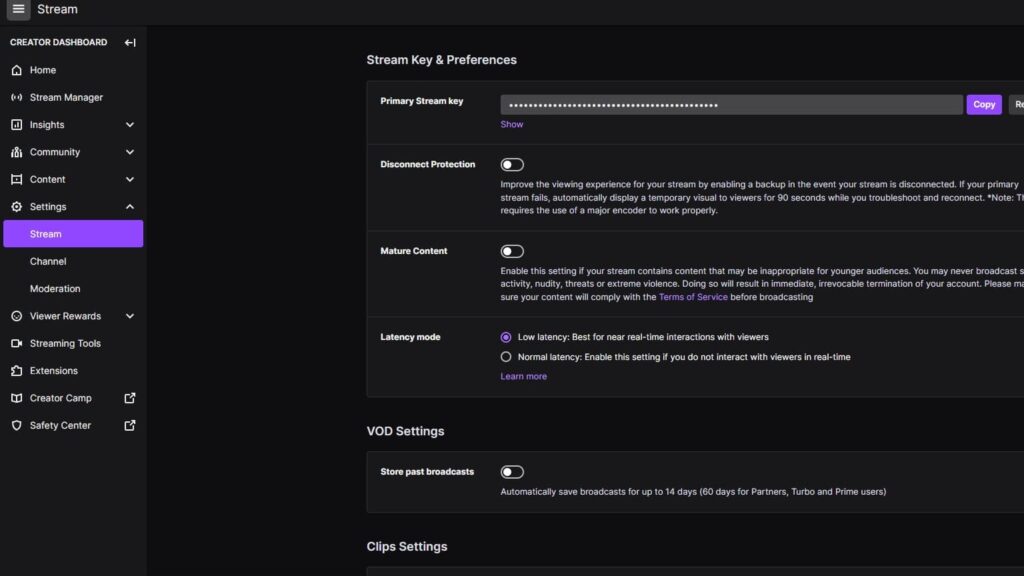Image resolution: width=1024 pixels, height=576 pixels.
Task: Open Channel settings item
Action: point(73,261)
